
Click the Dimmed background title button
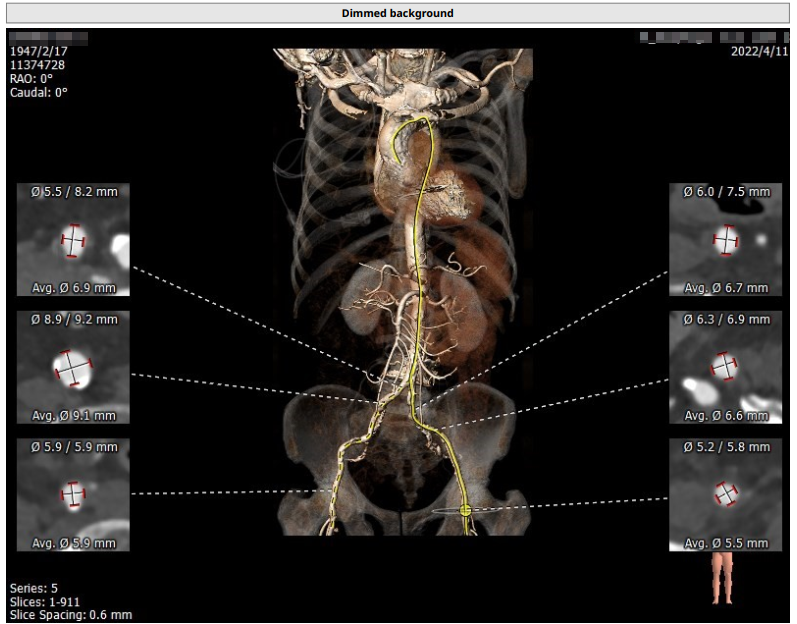[398, 13]
